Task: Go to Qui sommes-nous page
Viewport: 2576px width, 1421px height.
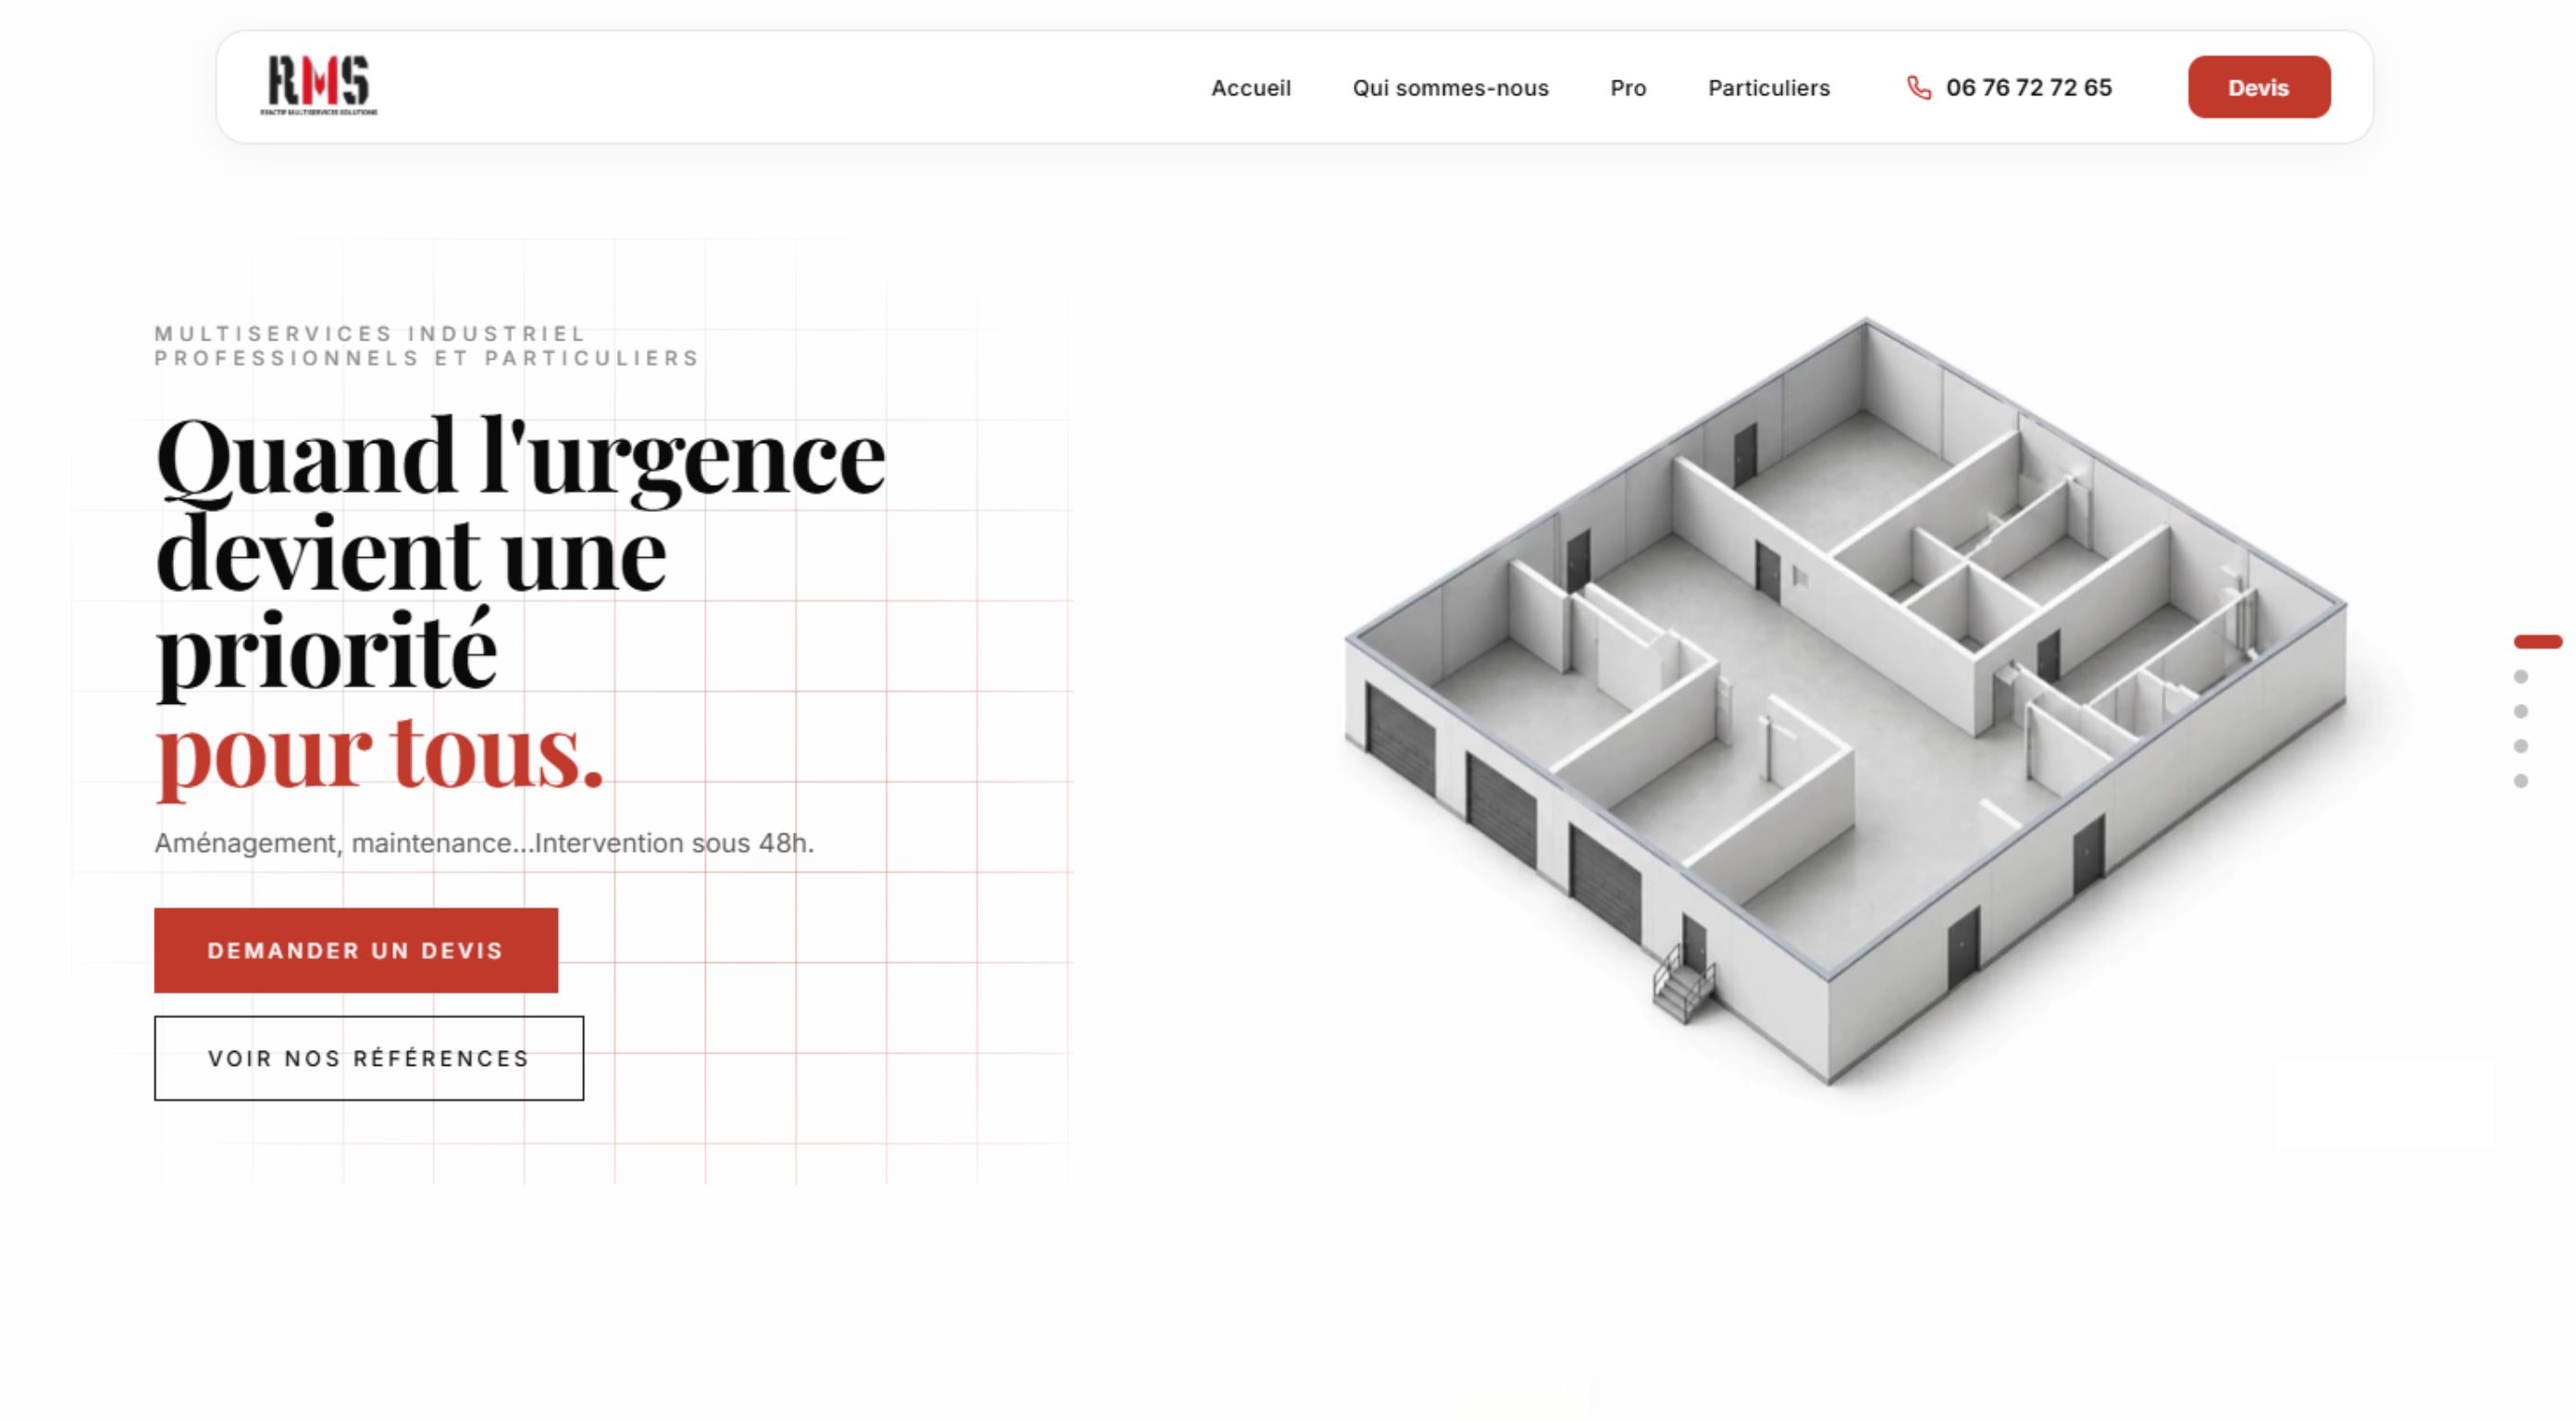Action: 1450,88
